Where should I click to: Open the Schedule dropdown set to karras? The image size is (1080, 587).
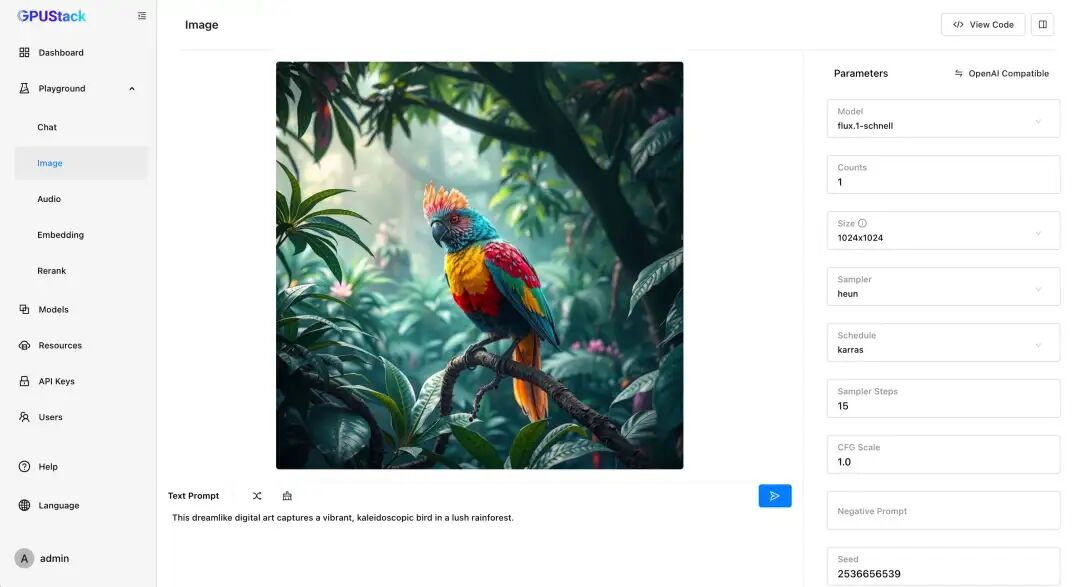tap(943, 343)
